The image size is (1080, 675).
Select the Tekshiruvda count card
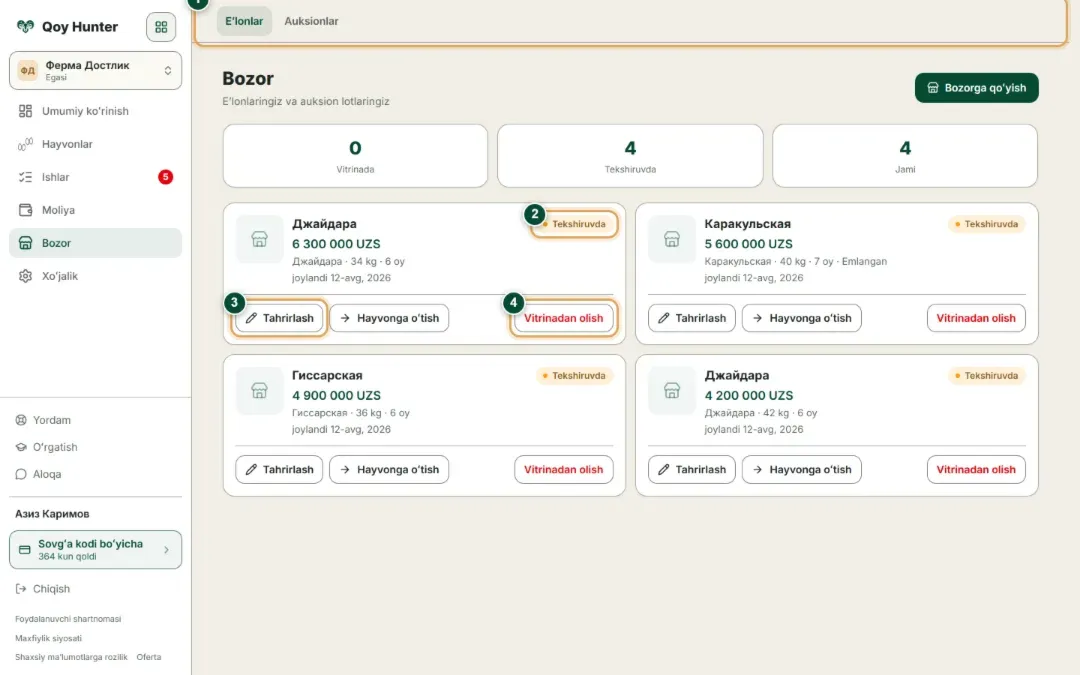(630, 156)
